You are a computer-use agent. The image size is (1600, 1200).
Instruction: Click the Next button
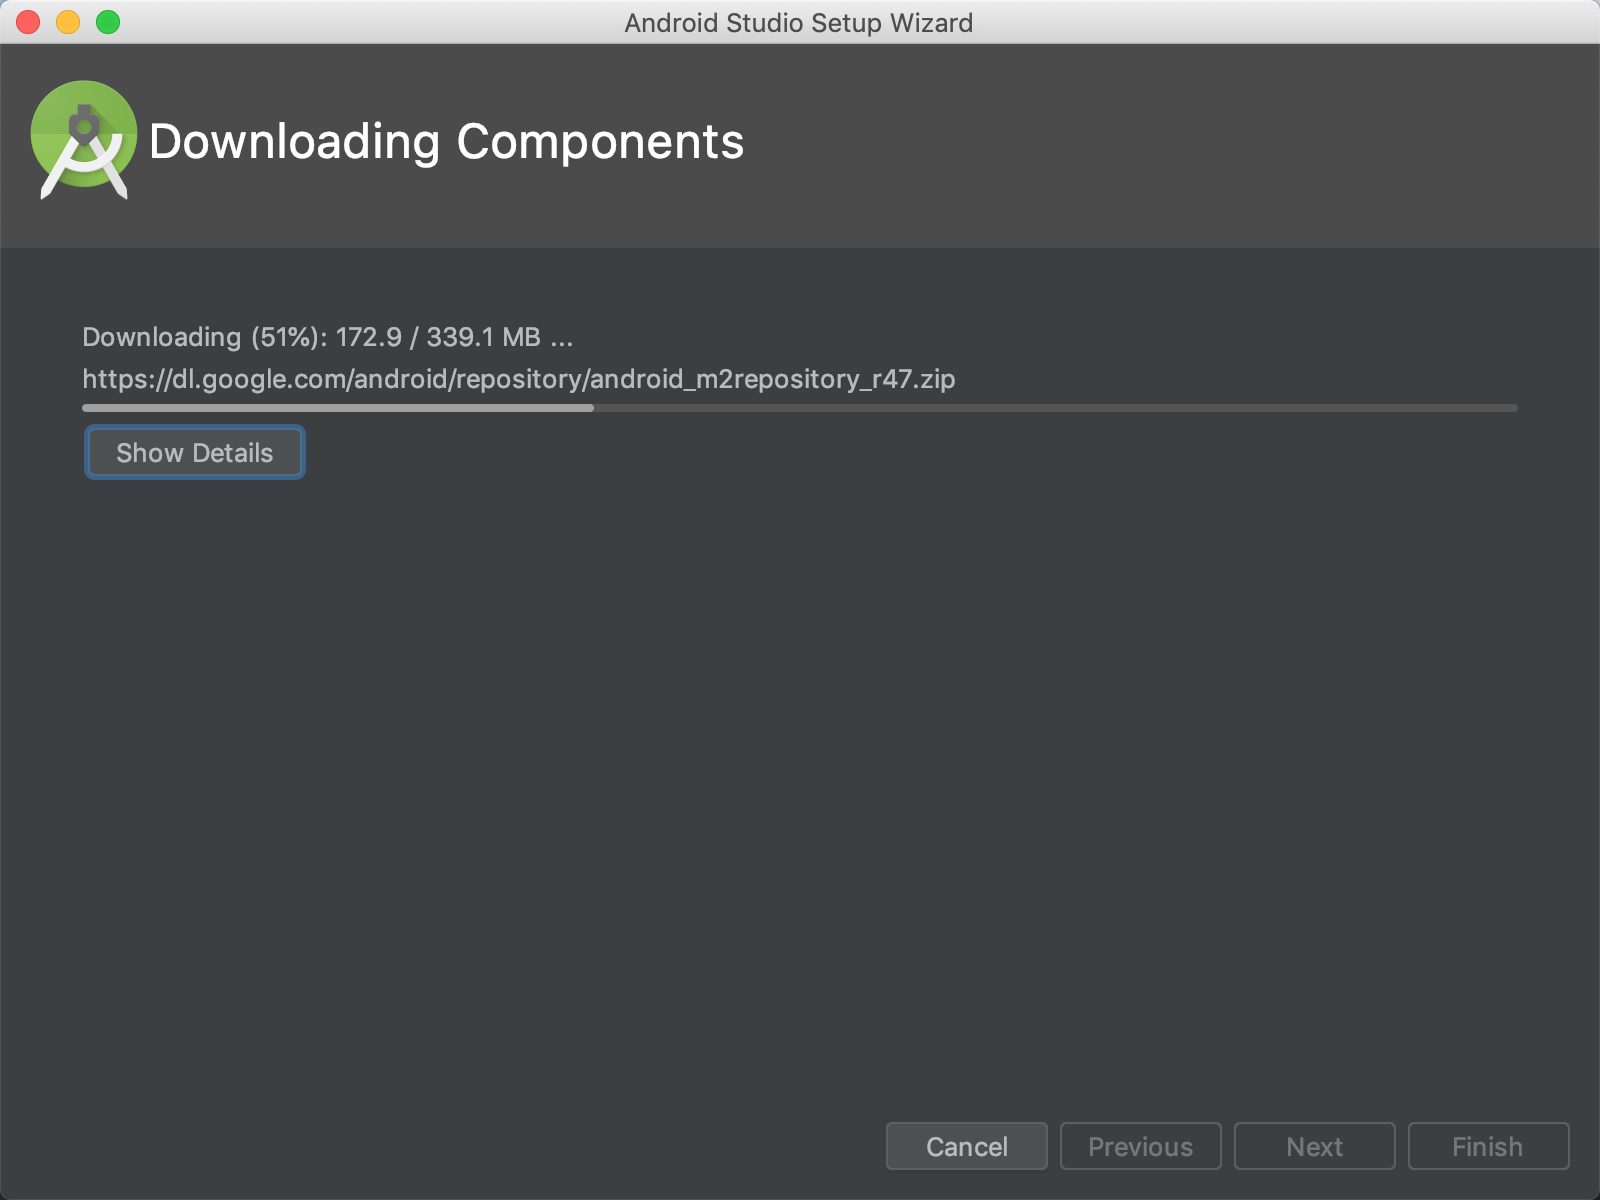[x=1315, y=1146]
